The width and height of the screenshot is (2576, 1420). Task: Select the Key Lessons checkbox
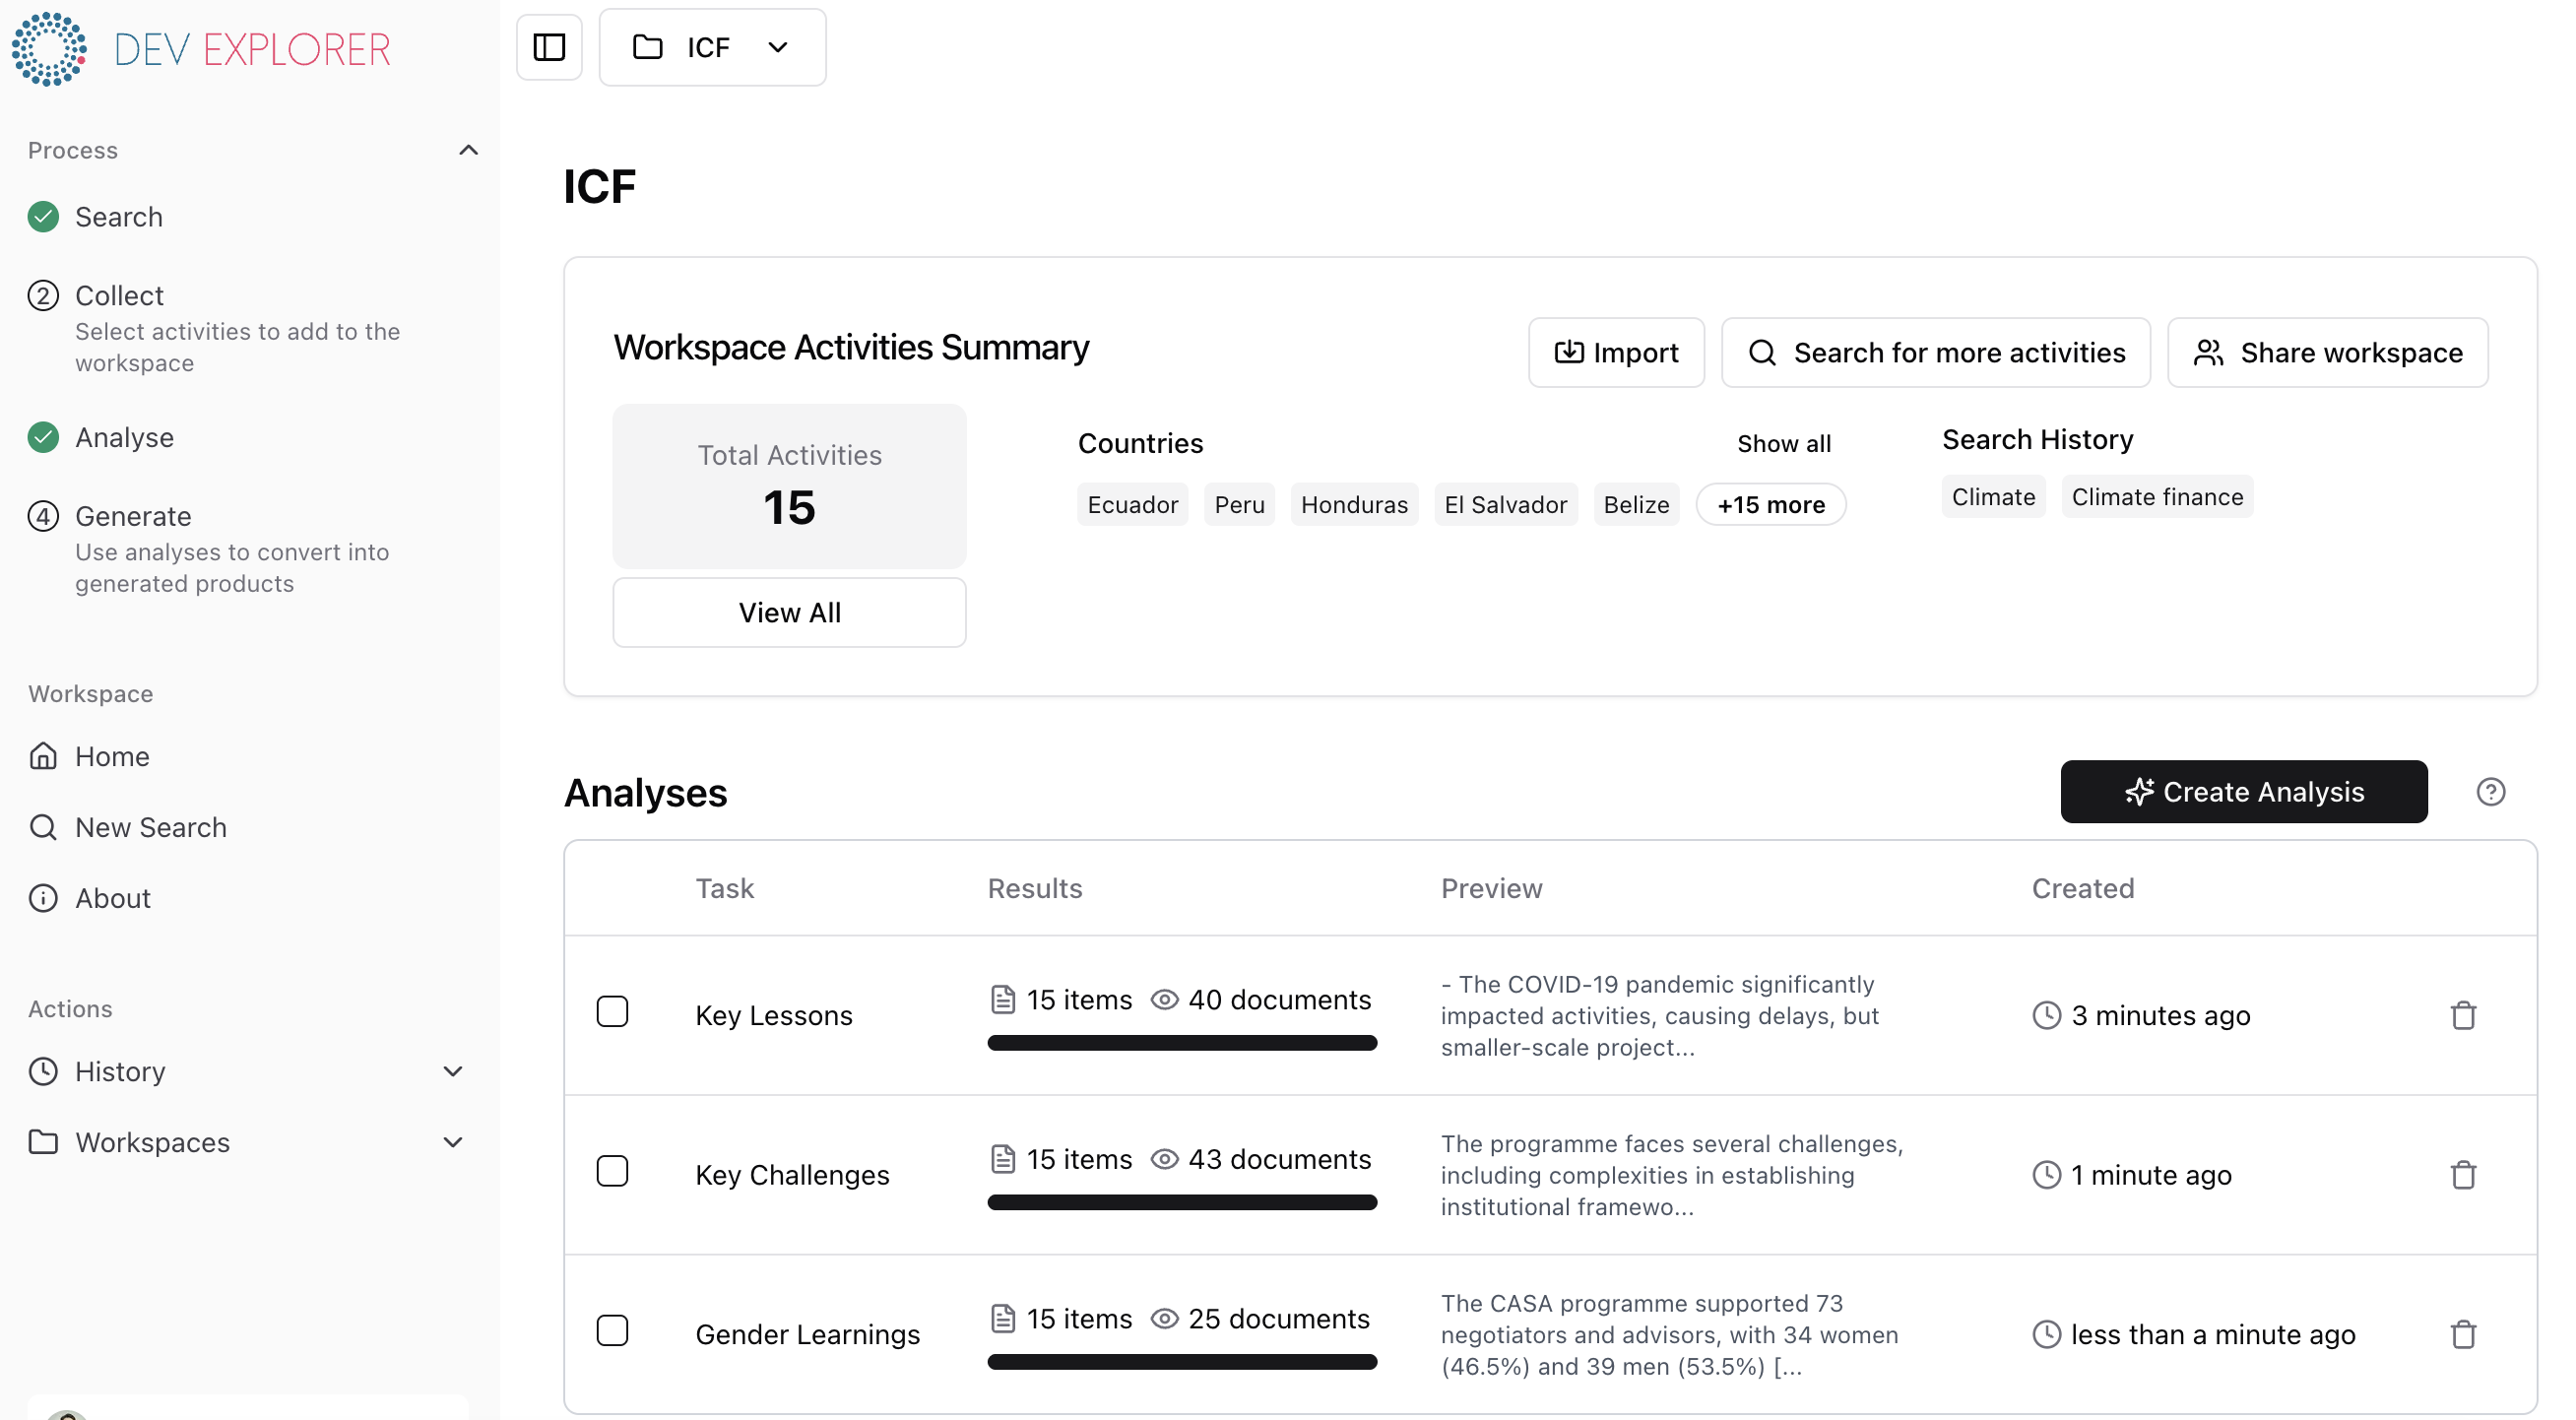(613, 1011)
